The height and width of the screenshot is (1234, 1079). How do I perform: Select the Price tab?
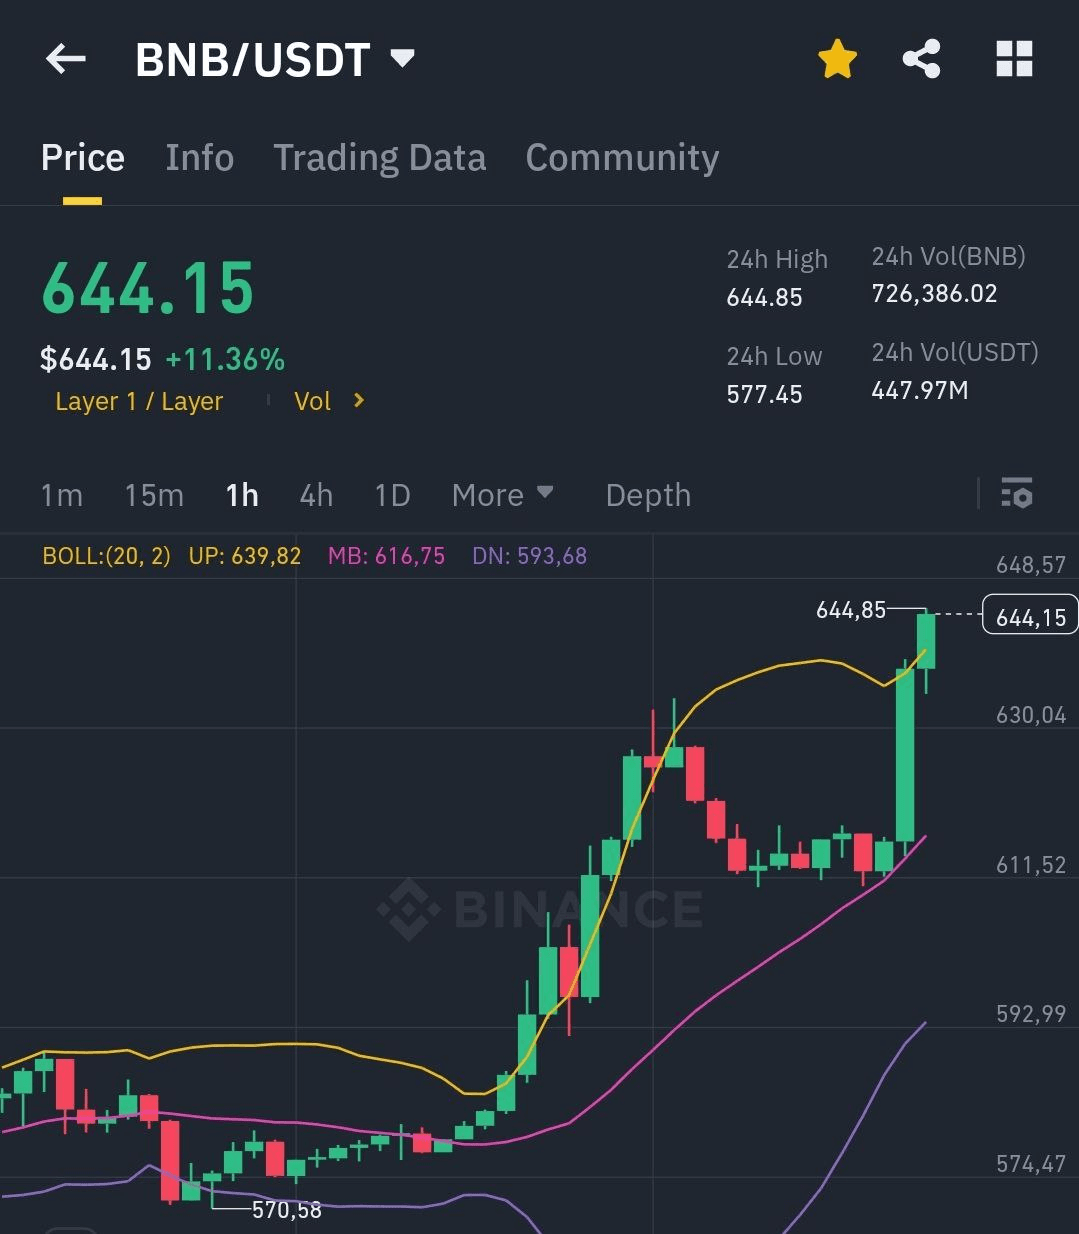82,158
